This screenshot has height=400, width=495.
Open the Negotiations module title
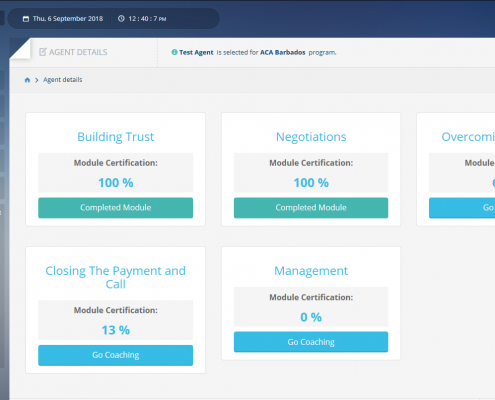tap(311, 137)
